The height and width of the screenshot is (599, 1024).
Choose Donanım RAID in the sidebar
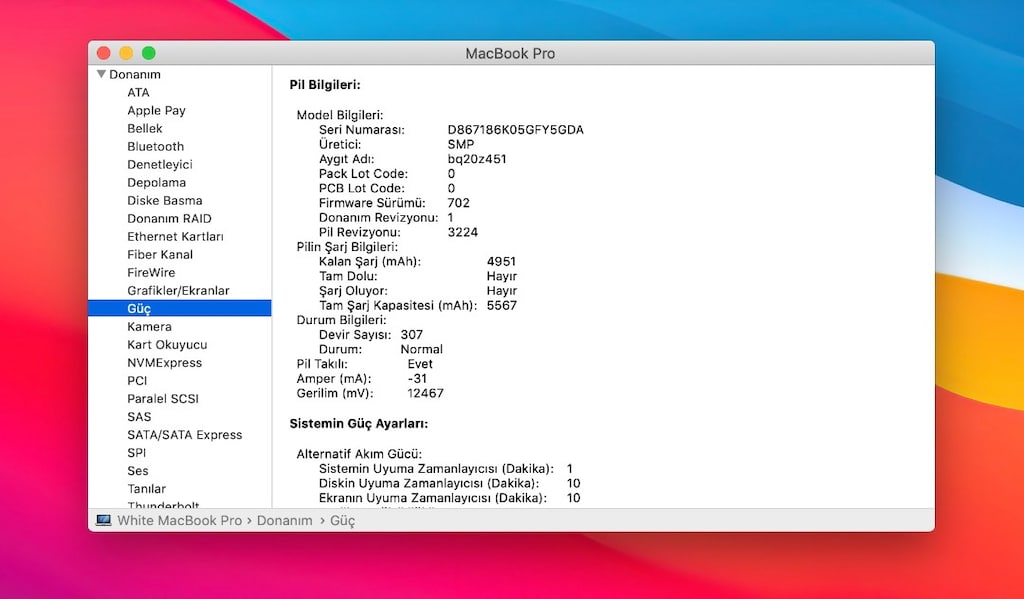click(x=169, y=219)
